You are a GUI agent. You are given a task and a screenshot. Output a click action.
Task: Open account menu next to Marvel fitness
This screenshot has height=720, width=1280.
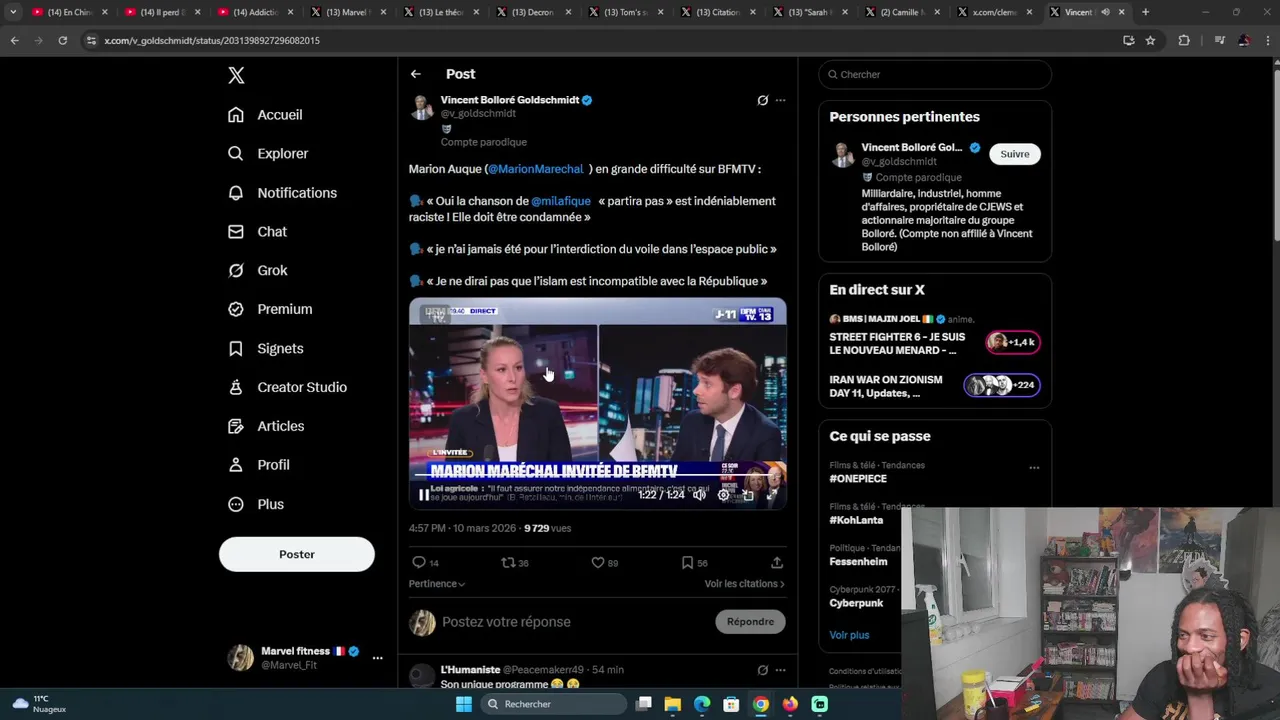(377, 658)
